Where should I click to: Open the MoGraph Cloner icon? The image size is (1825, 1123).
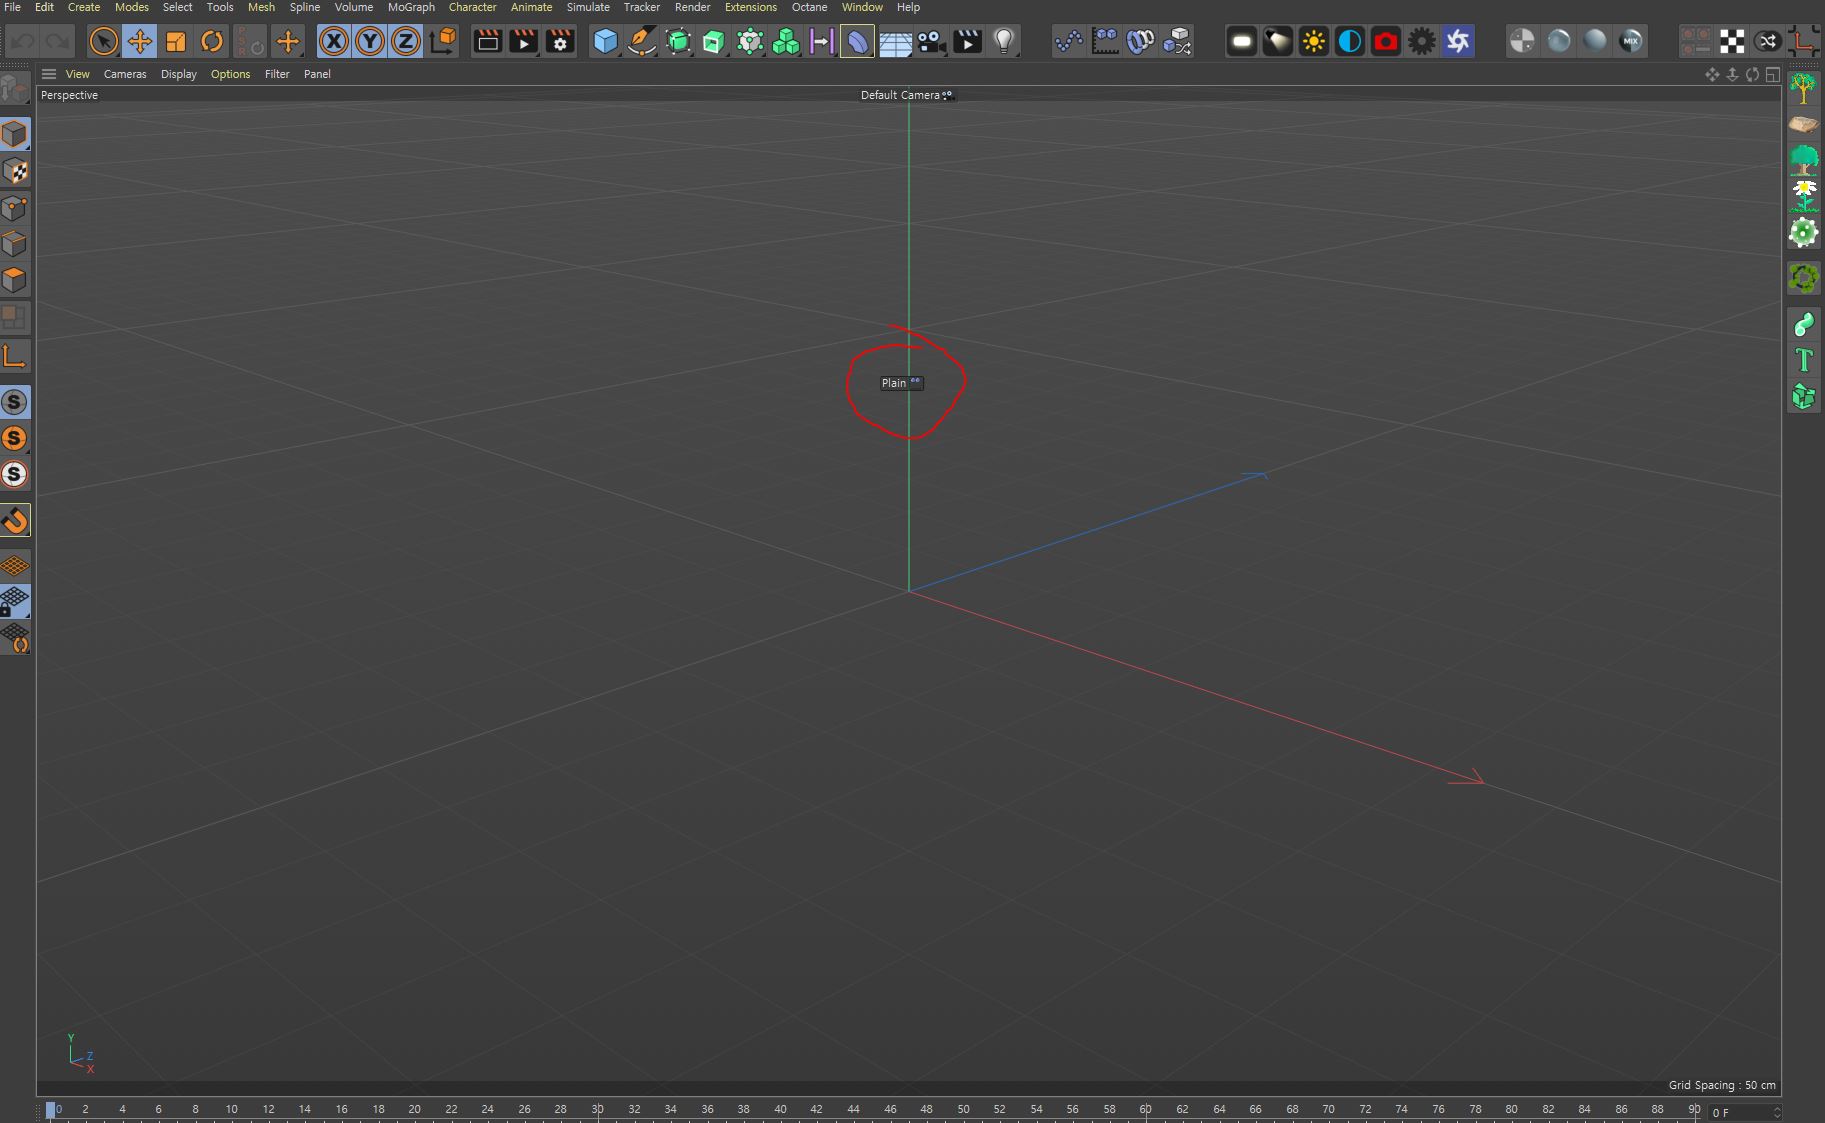pyautogui.click(x=750, y=41)
